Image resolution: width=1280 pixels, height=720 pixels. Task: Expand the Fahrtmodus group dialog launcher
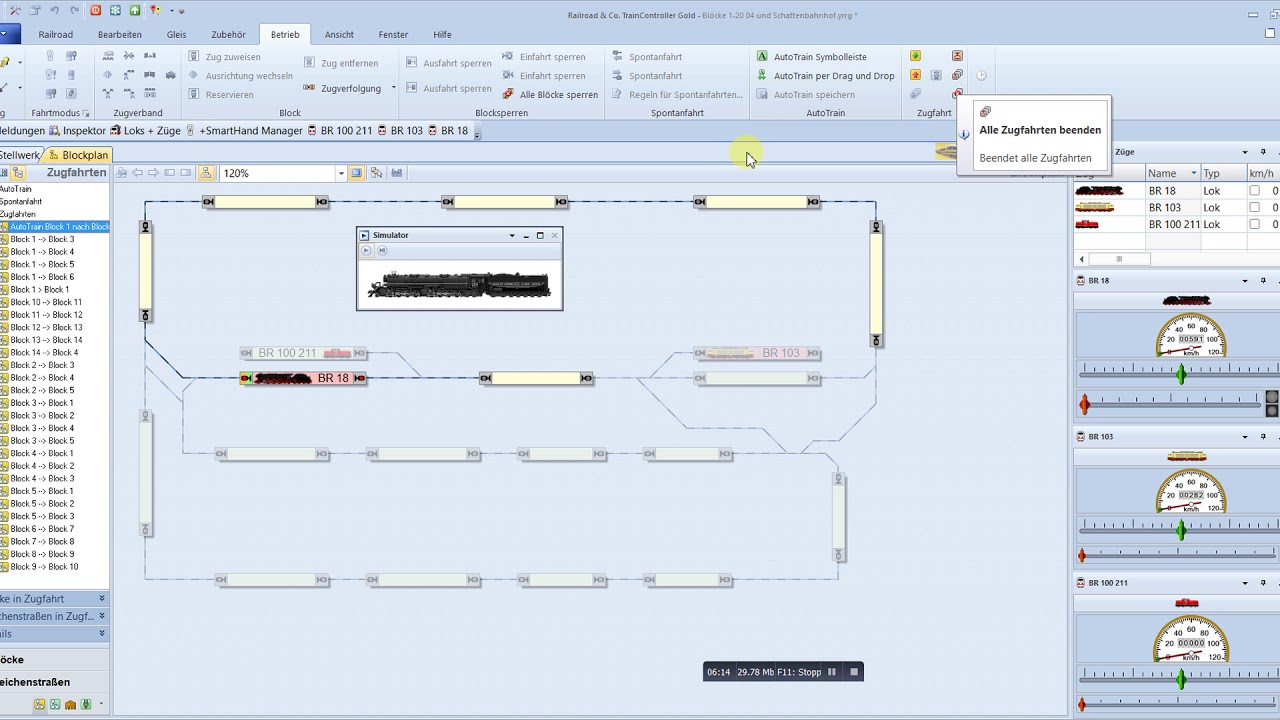86,114
